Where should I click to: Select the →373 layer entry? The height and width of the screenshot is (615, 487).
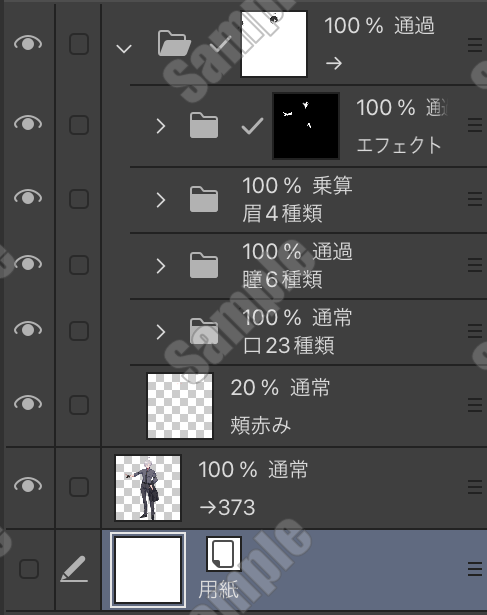[294, 488]
